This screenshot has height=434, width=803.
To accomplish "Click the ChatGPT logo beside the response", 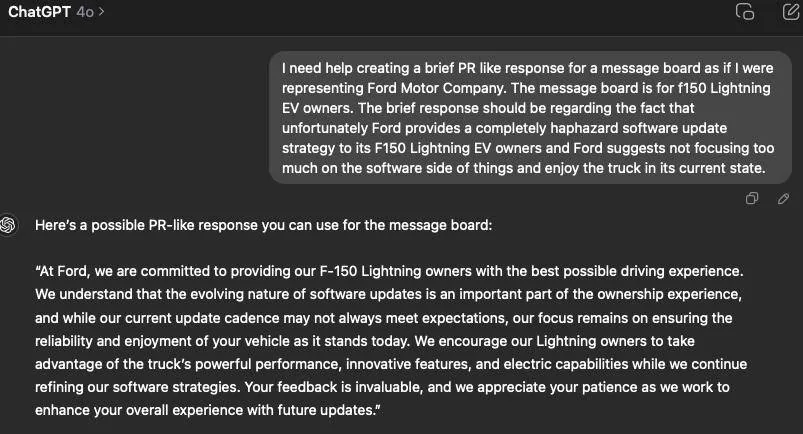I will pyautogui.click(x=10, y=225).
